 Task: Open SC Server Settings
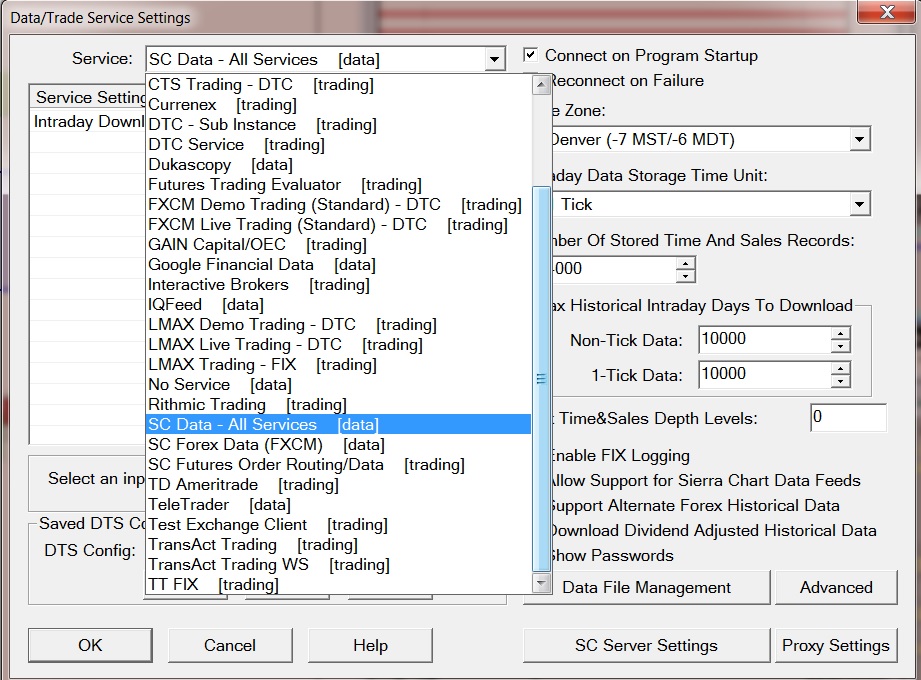[x=646, y=645]
